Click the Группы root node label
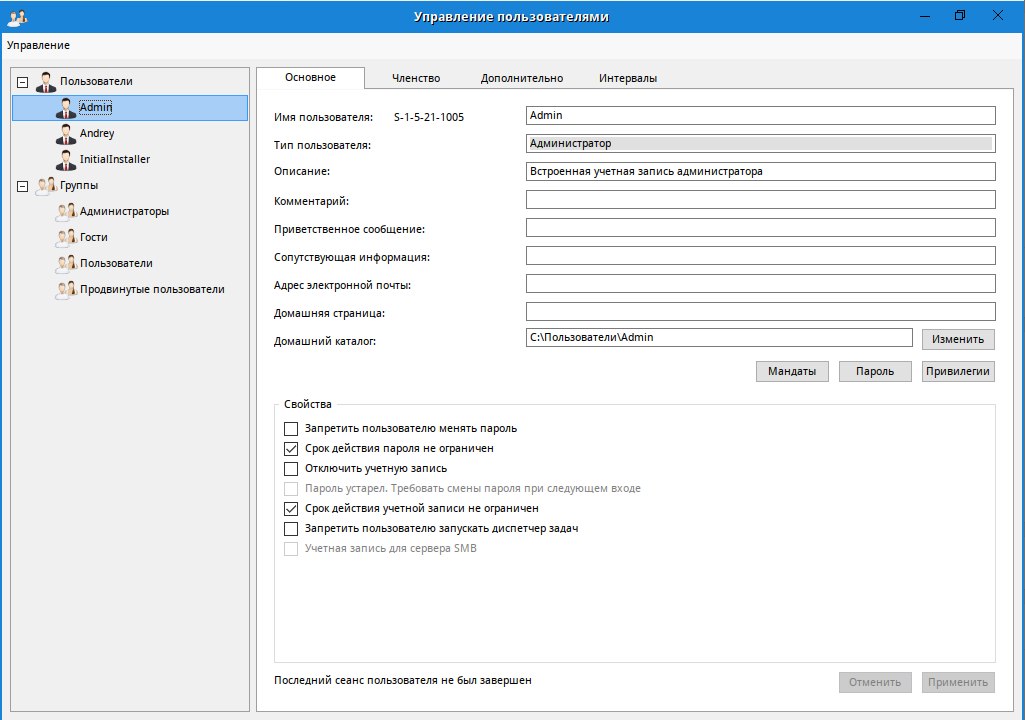This screenshot has height=720, width=1025. pyautogui.click(x=79, y=186)
